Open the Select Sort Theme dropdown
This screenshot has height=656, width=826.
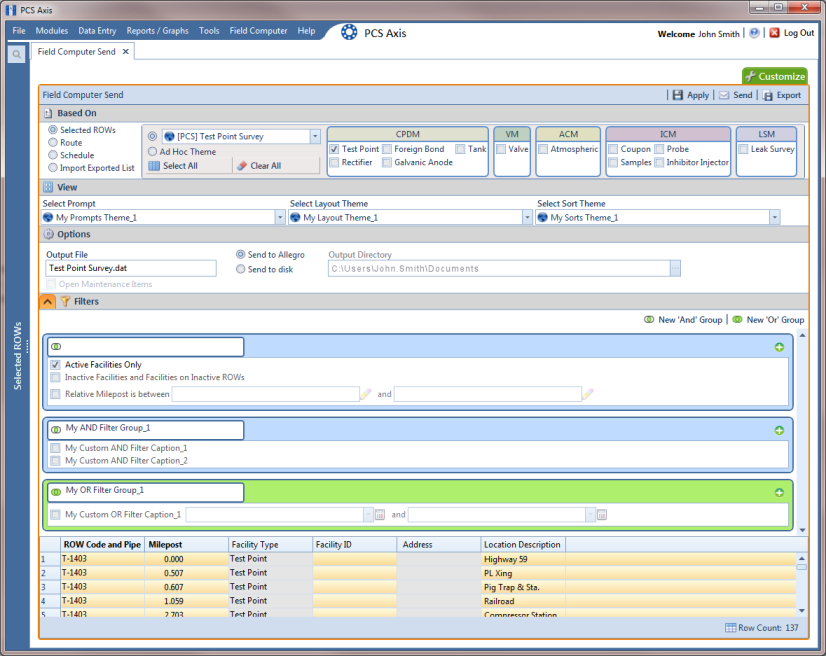point(774,218)
